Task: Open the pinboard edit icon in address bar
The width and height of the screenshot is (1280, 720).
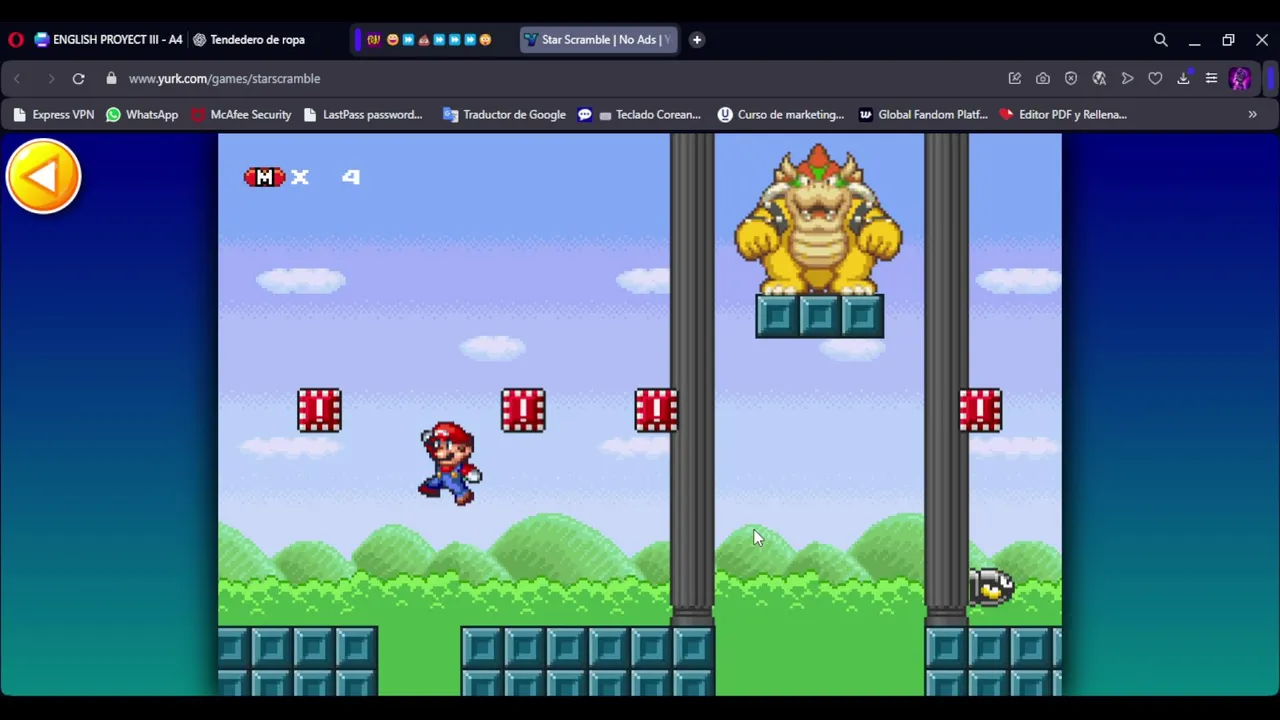Action: coord(1014,78)
